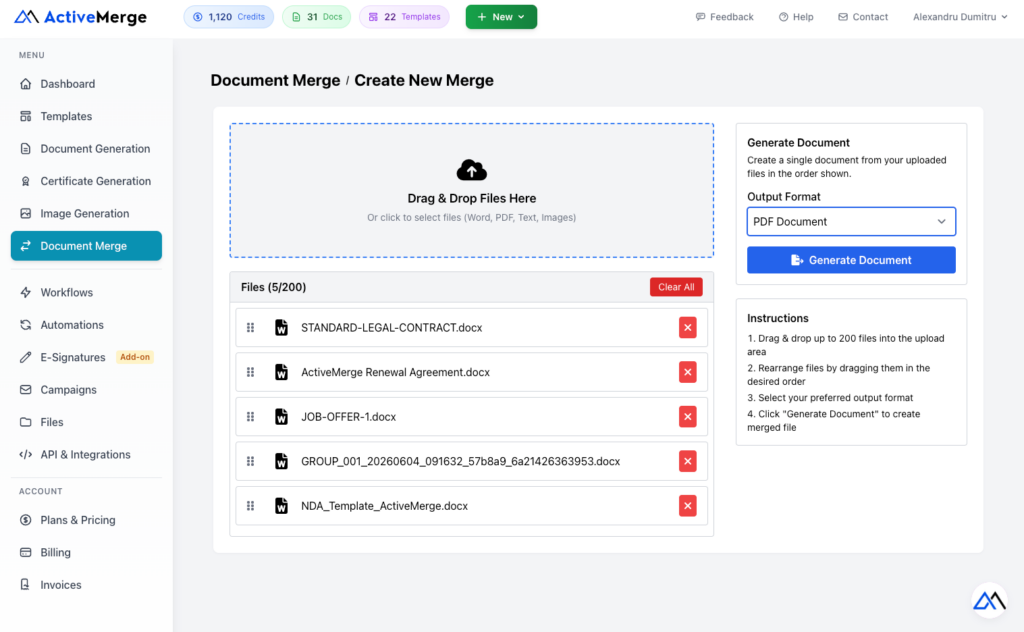Click the Invoices receipt icon
The image size is (1024, 632).
pos(25,584)
